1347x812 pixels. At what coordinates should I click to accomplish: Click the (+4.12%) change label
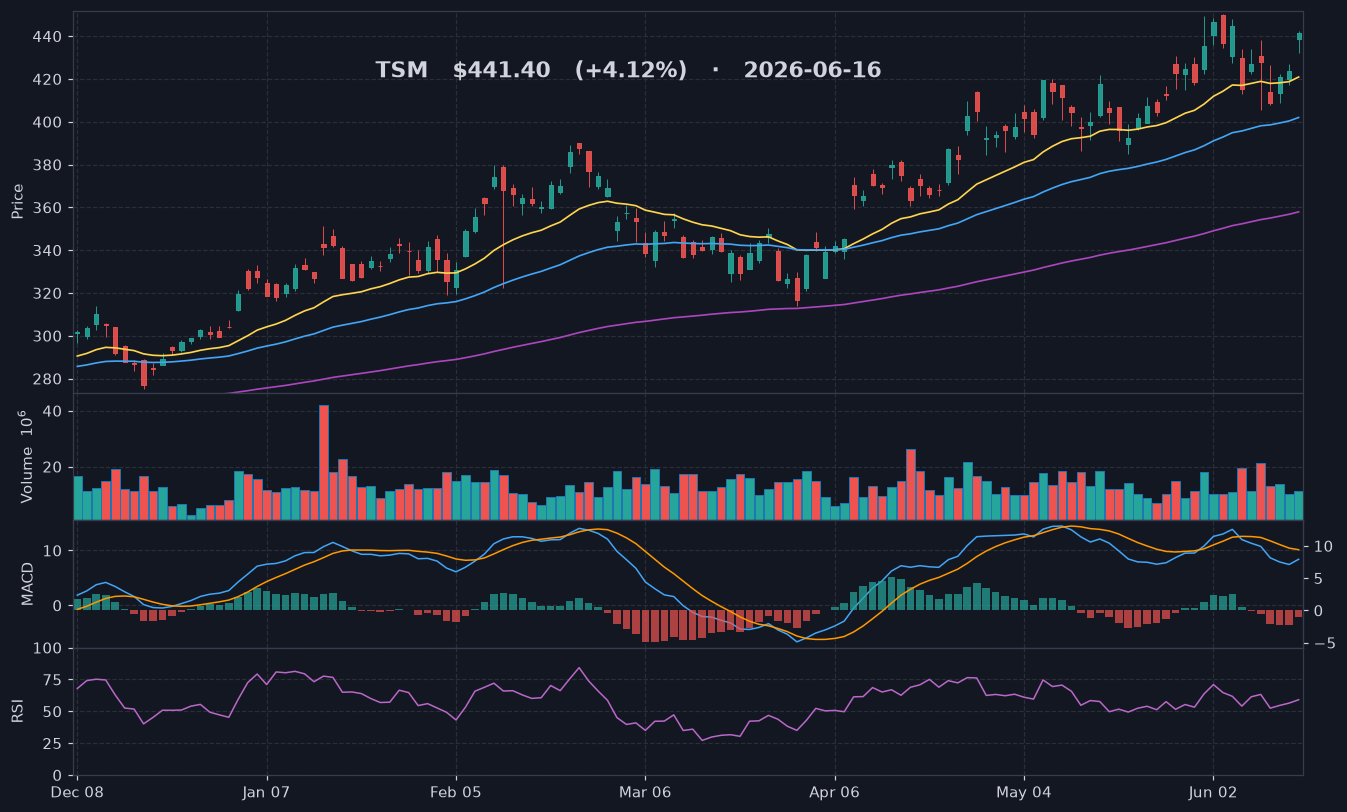tap(631, 70)
